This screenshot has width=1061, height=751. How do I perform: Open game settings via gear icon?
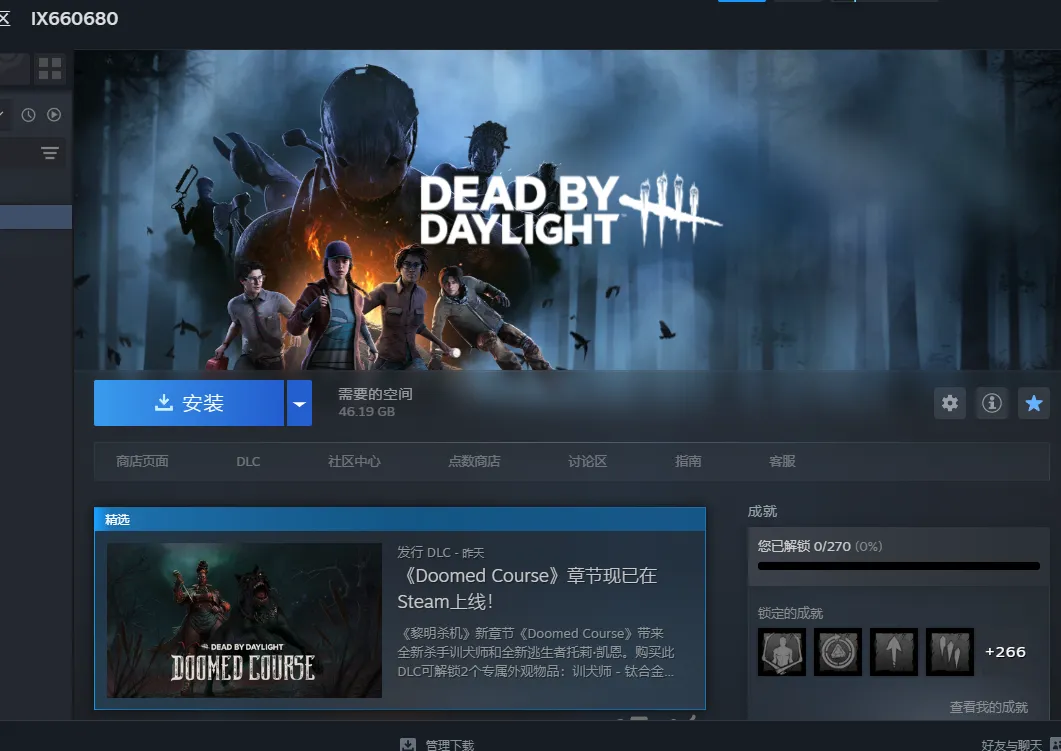950,403
